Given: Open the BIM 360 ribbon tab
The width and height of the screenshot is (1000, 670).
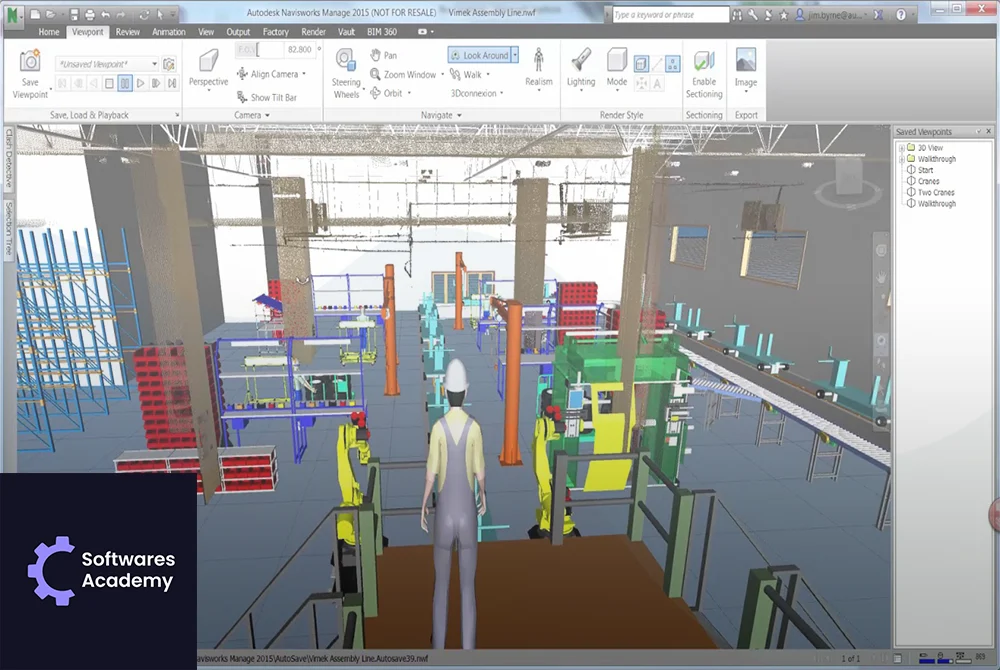Looking at the screenshot, I should pos(381,32).
